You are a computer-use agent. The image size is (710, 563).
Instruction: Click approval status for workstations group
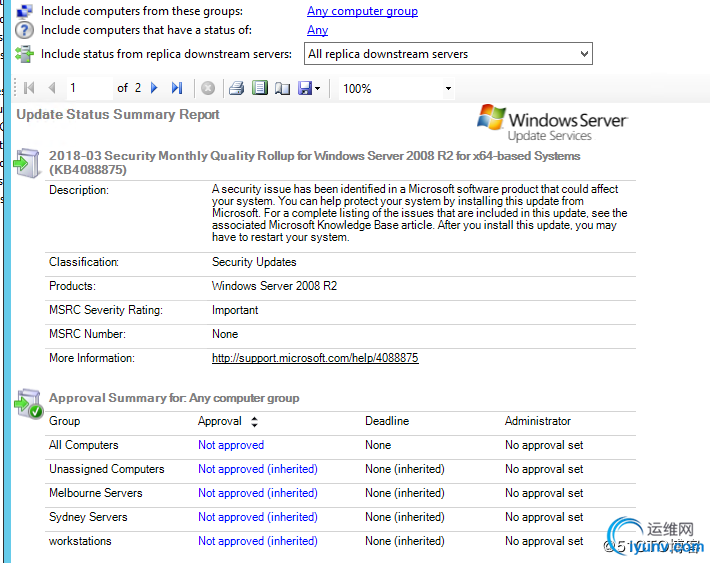pos(257,541)
